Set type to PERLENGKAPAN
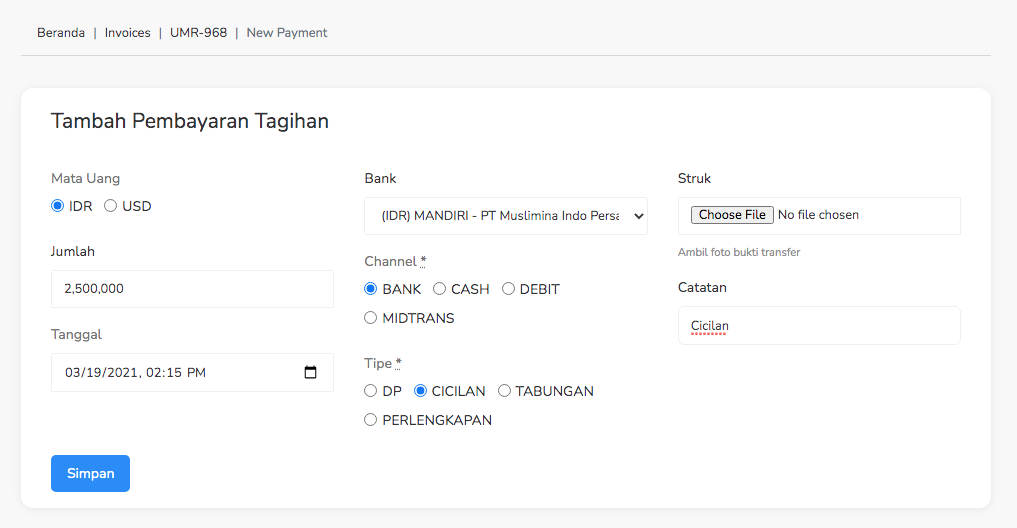Viewport: 1017px width, 528px height. 371,420
